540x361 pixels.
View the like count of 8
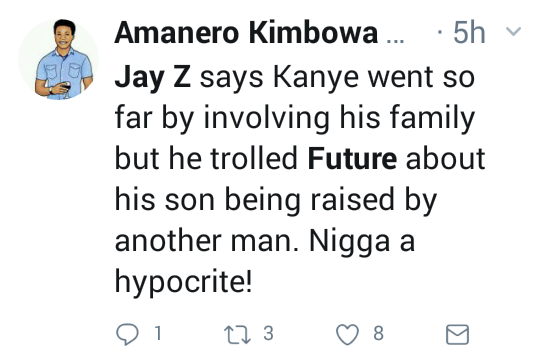pos(378,333)
